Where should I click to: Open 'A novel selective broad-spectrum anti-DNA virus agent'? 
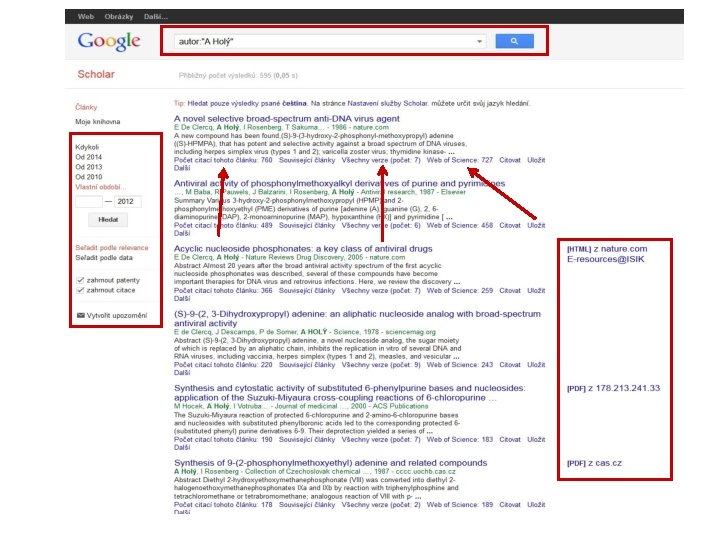point(287,118)
